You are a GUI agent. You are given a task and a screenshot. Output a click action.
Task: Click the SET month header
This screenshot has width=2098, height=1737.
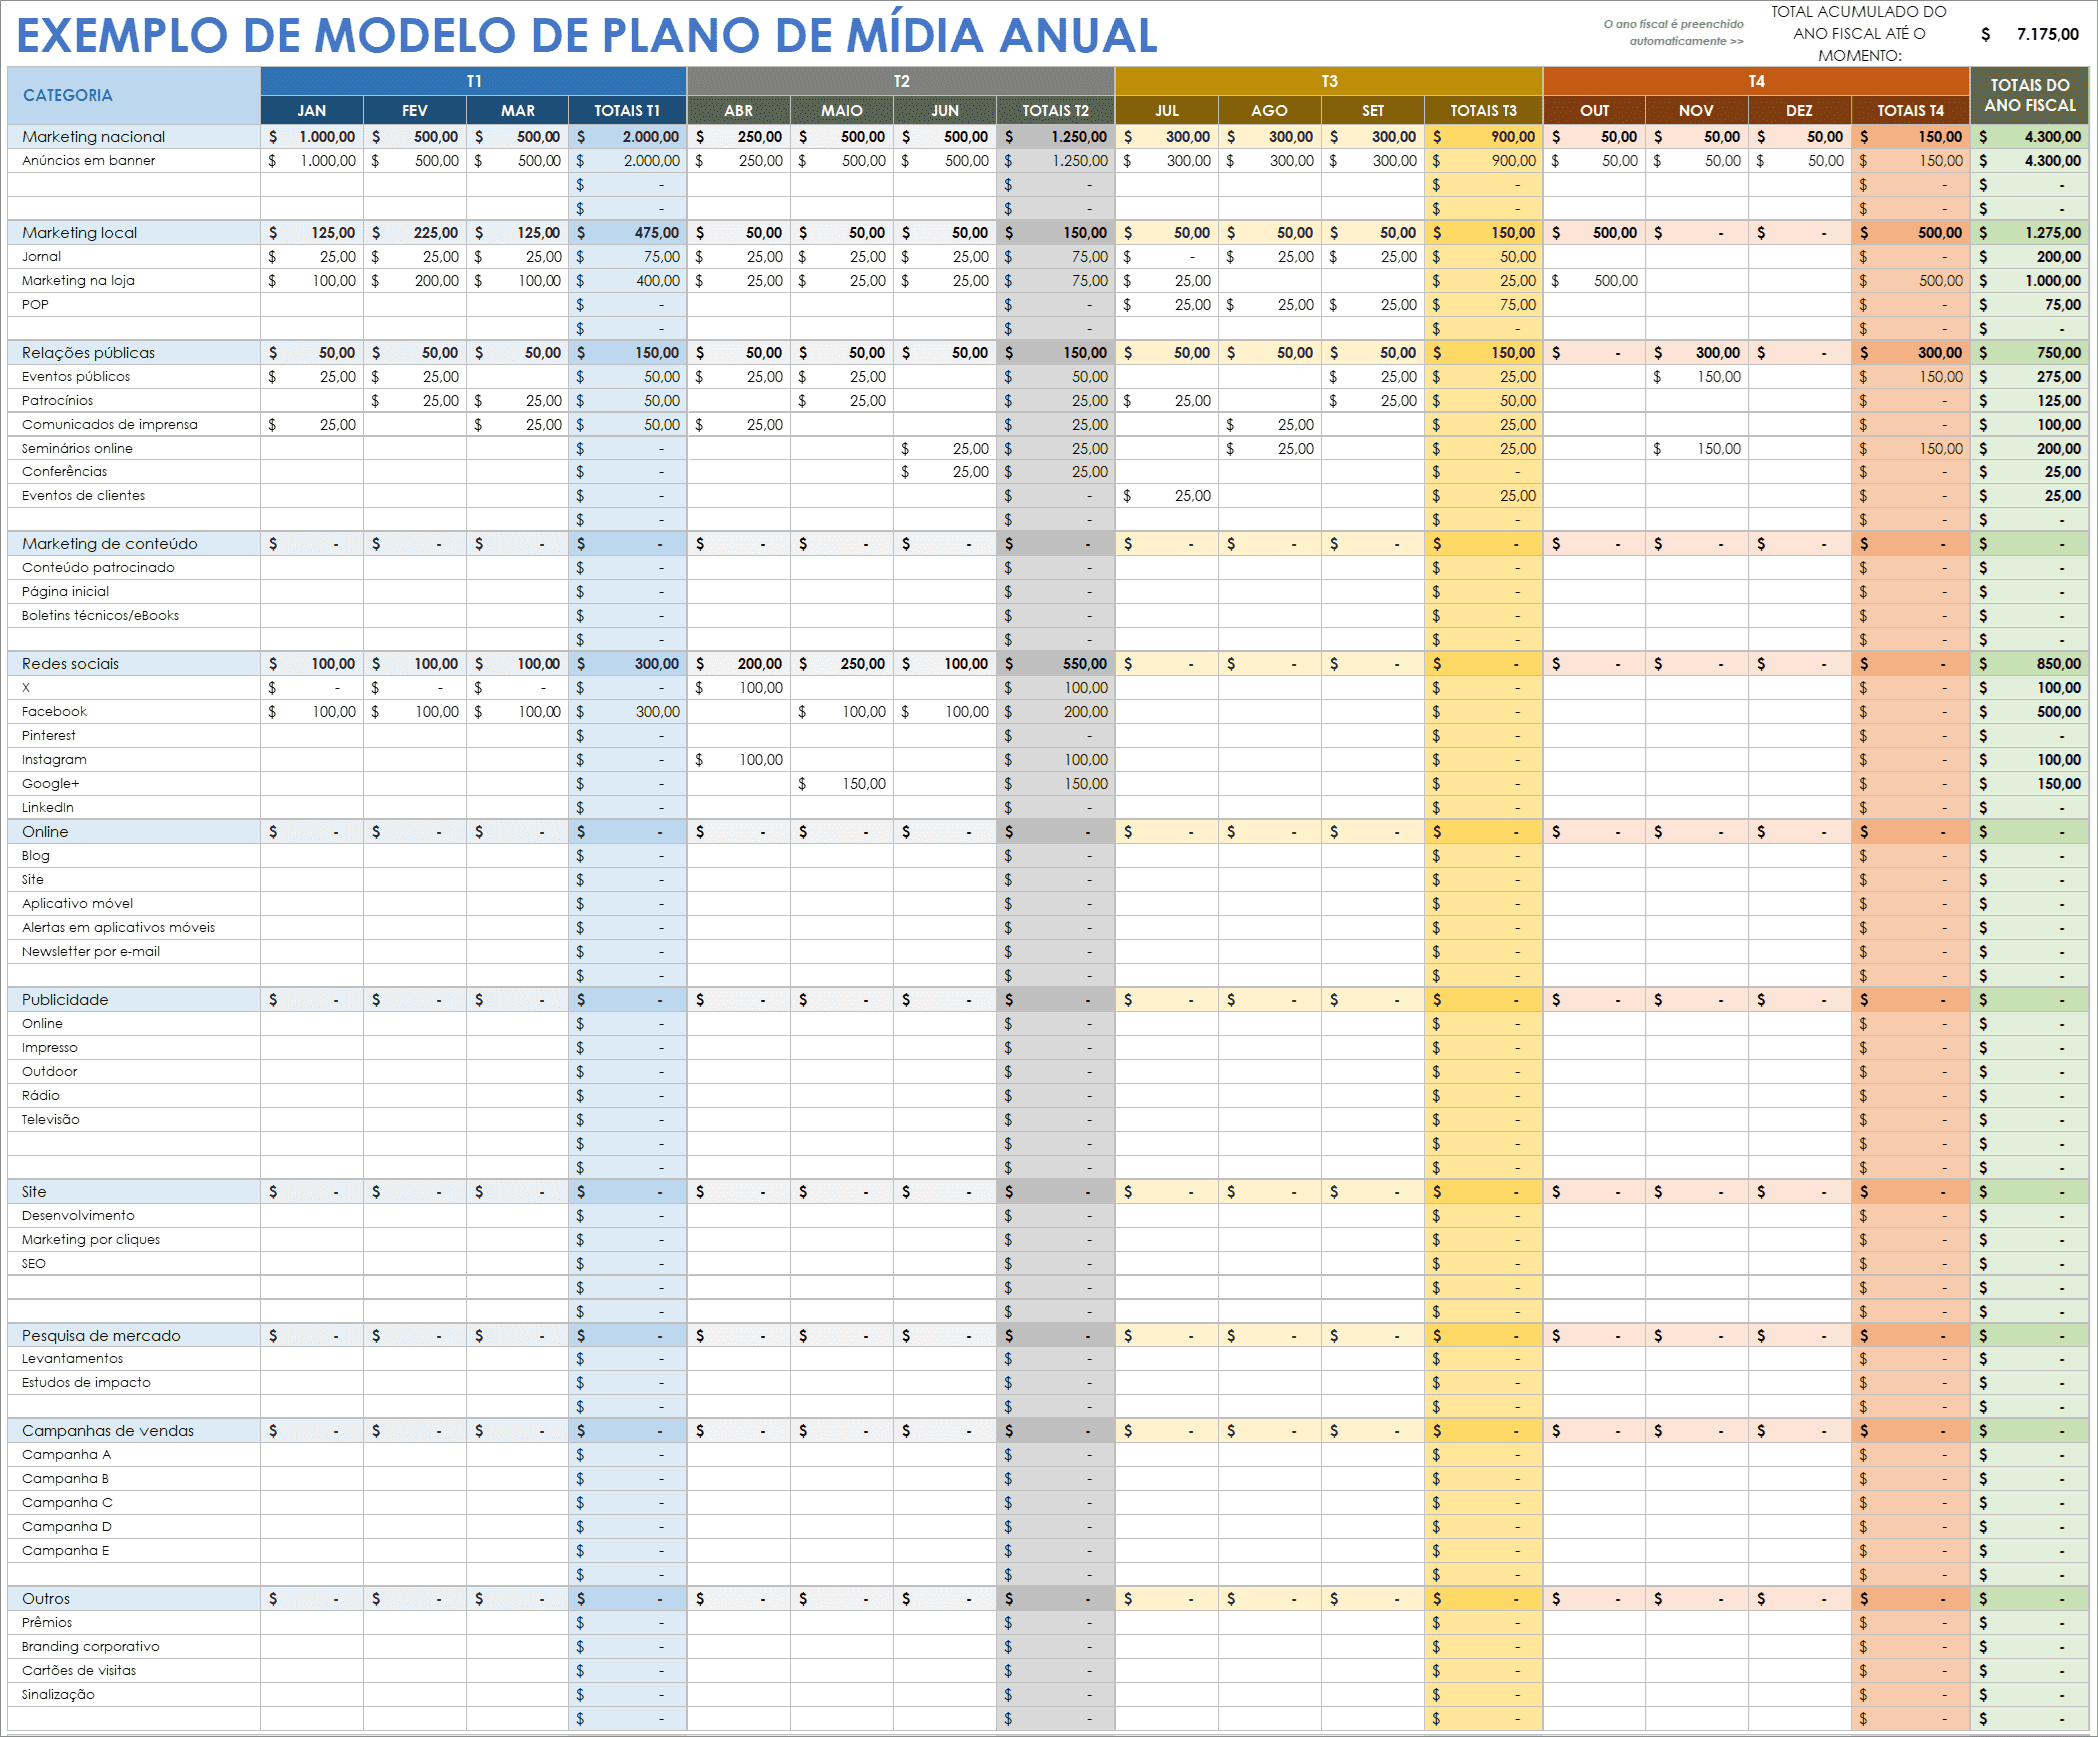1373,110
